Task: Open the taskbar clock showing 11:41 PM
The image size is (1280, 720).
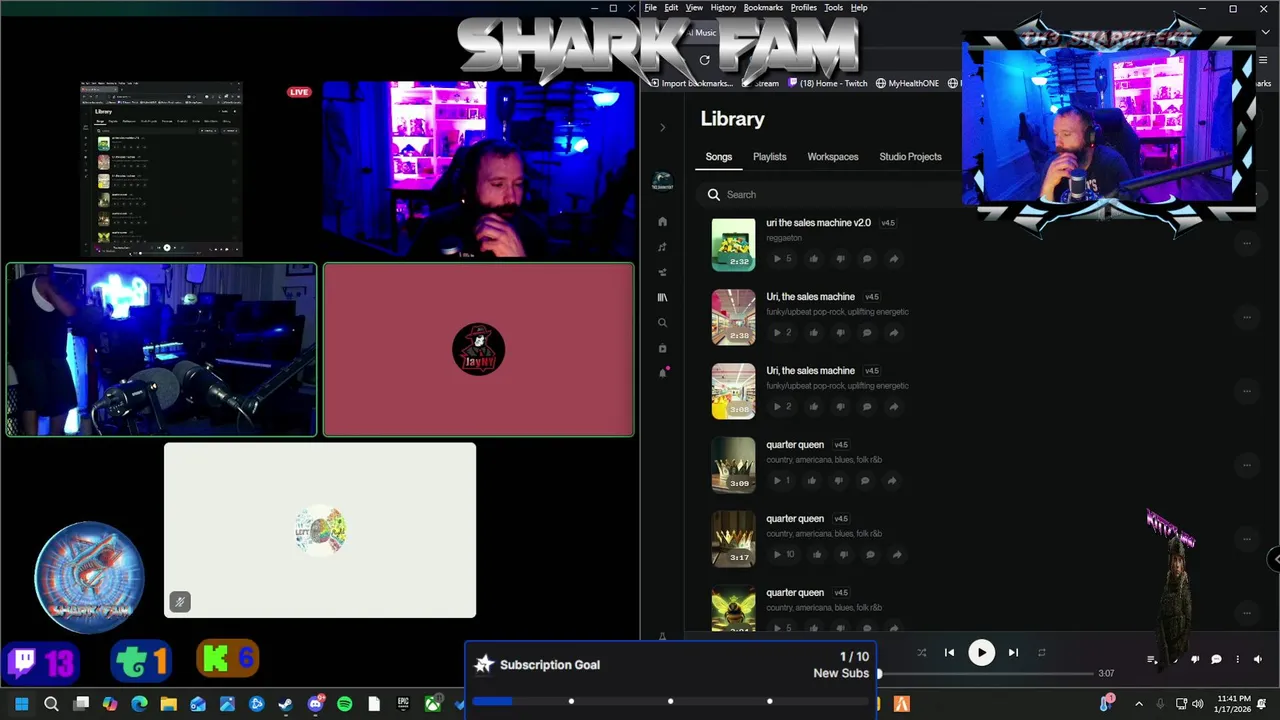Action: pos(1235,704)
